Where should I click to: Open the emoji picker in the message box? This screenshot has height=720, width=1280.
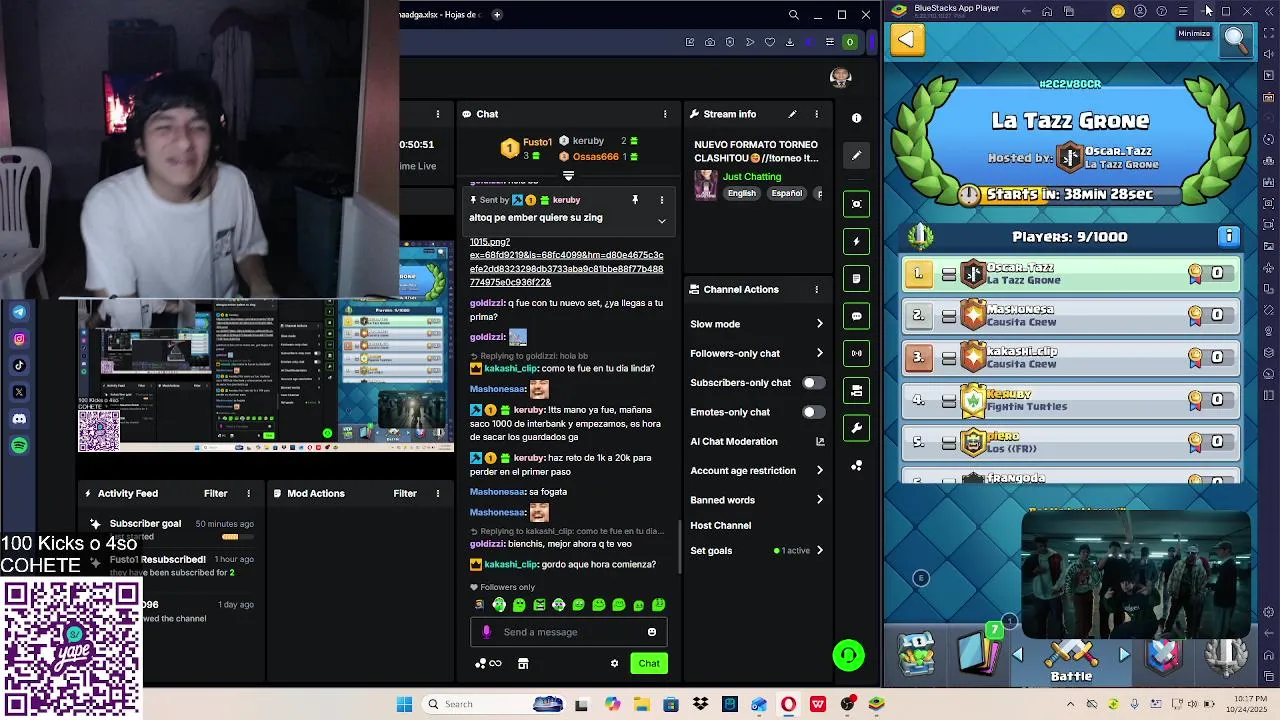652,632
